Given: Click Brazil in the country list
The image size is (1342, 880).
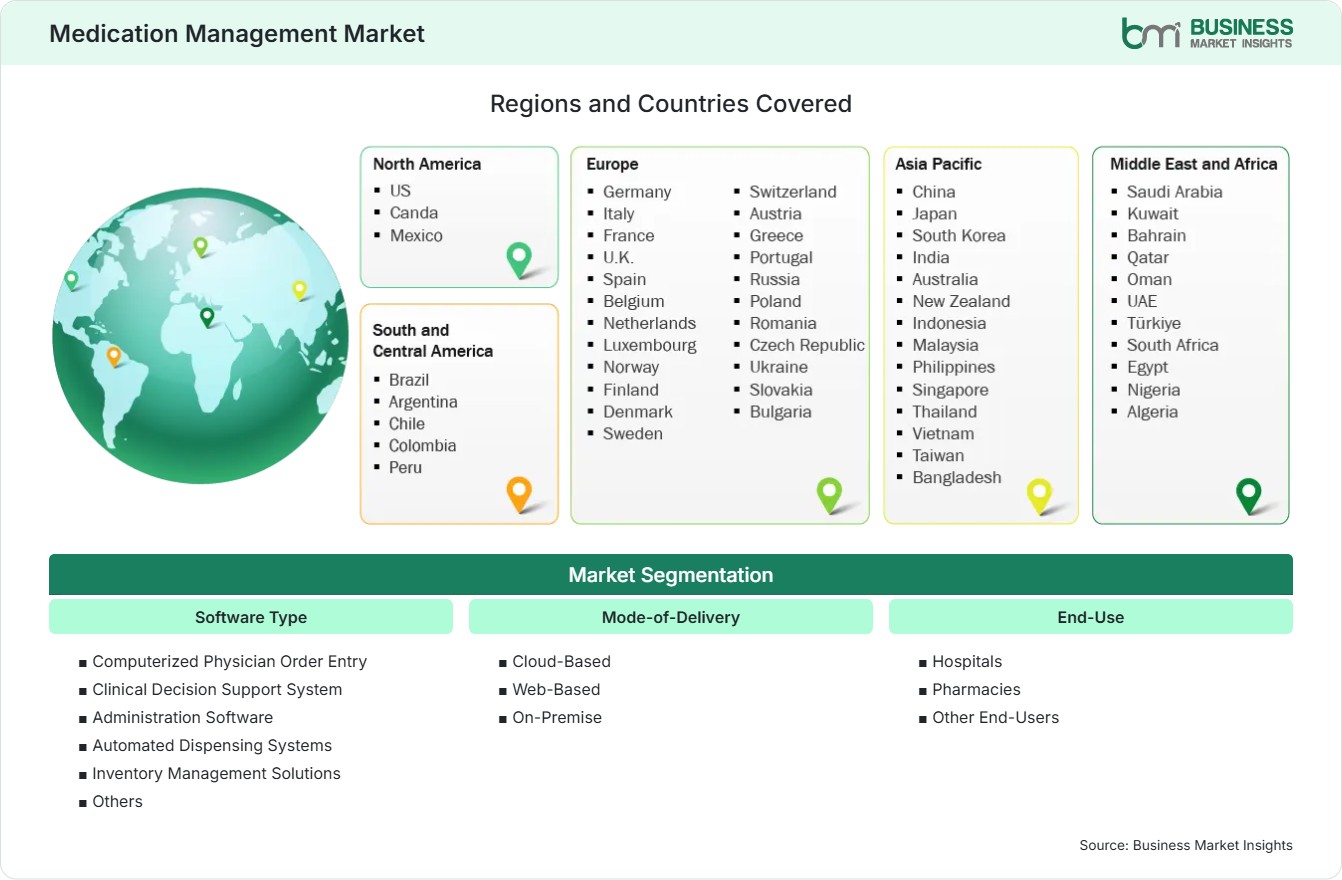Looking at the screenshot, I should (x=409, y=379).
